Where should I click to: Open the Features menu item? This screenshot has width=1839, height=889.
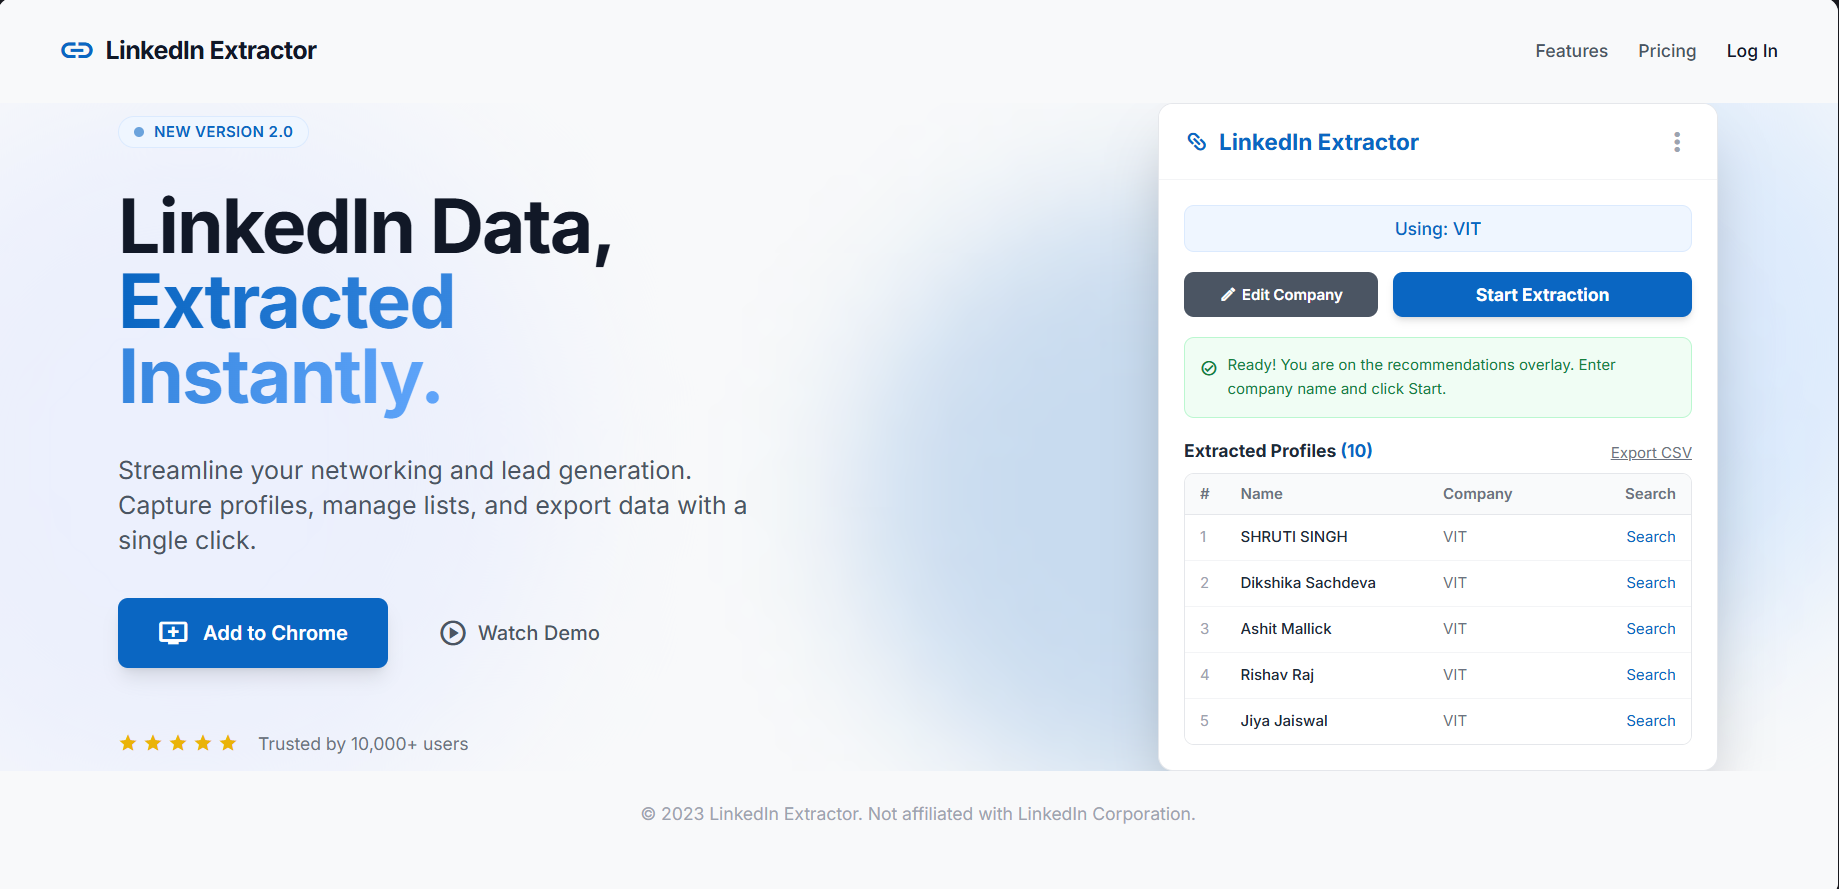1571,51
